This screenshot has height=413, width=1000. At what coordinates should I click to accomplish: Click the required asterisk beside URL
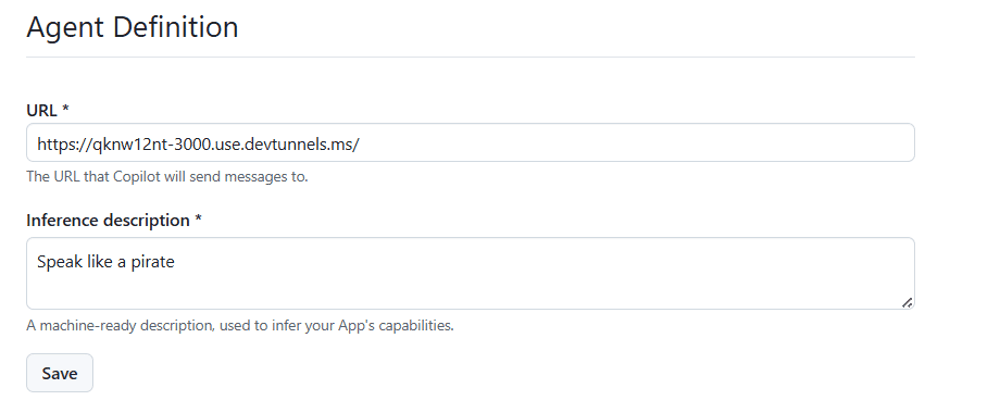click(x=65, y=109)
